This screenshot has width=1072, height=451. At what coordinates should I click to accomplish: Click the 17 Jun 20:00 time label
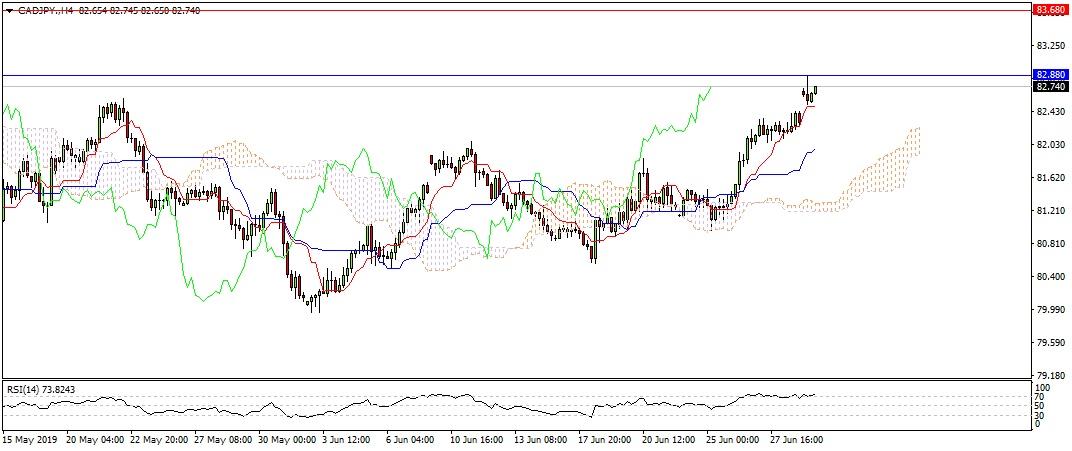pyautogui.click(x=607, y=439)
